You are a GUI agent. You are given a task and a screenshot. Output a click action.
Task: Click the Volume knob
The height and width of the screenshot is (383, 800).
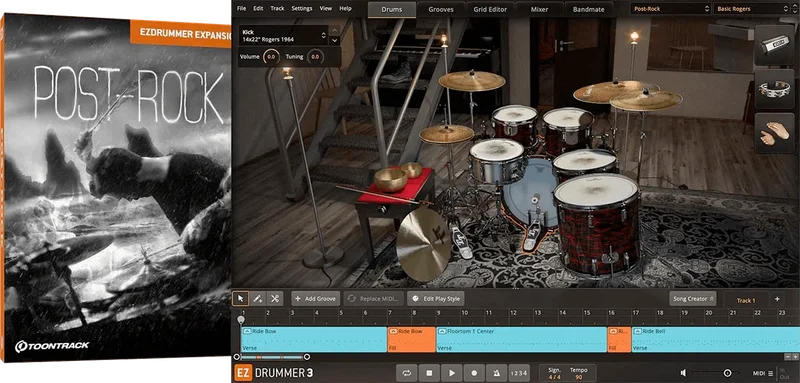[x=271, y=57]
